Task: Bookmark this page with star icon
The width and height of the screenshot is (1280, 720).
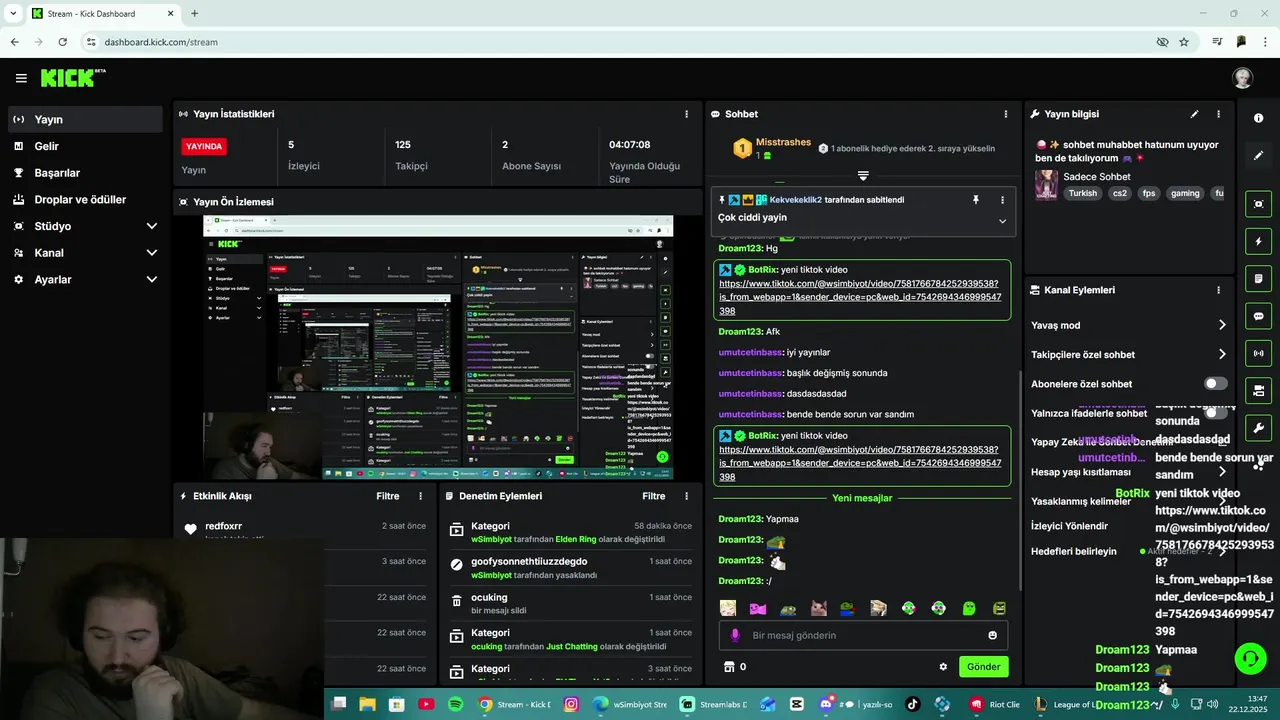Action: coord(1184,42)
